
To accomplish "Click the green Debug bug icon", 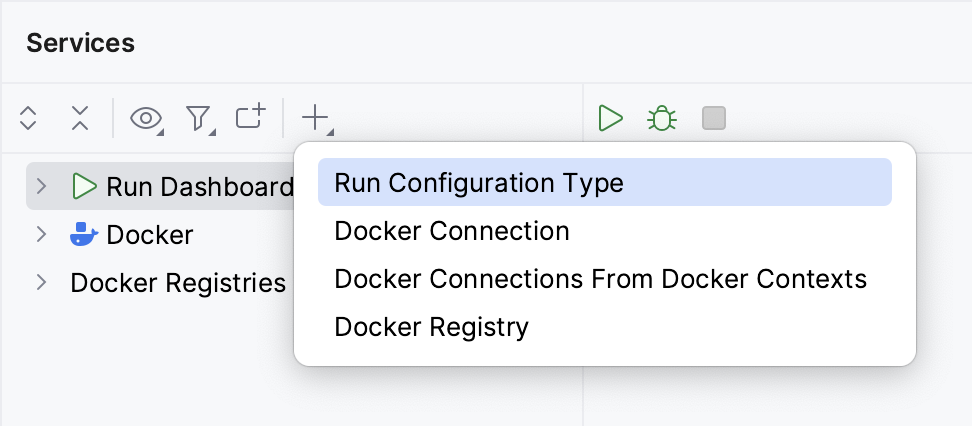I will point(661,119).
